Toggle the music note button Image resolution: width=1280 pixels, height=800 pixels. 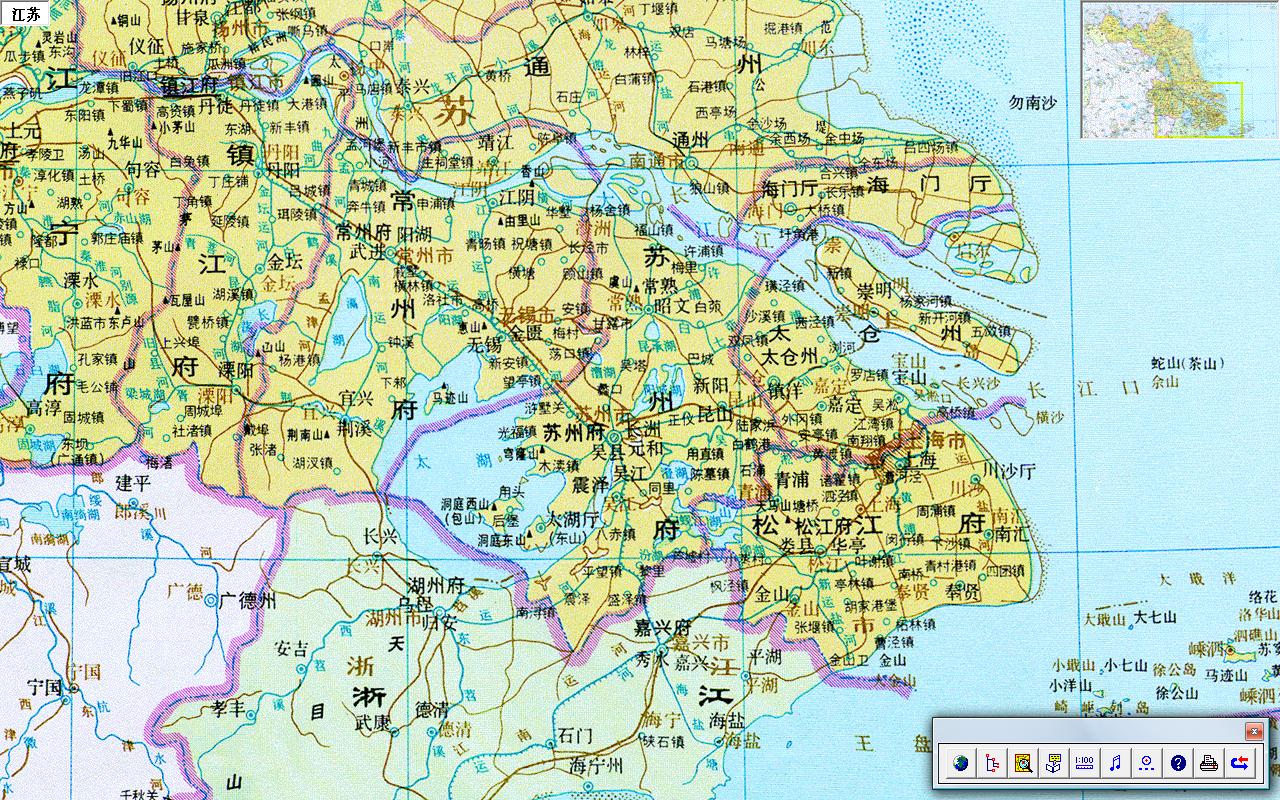[1116, 764]
